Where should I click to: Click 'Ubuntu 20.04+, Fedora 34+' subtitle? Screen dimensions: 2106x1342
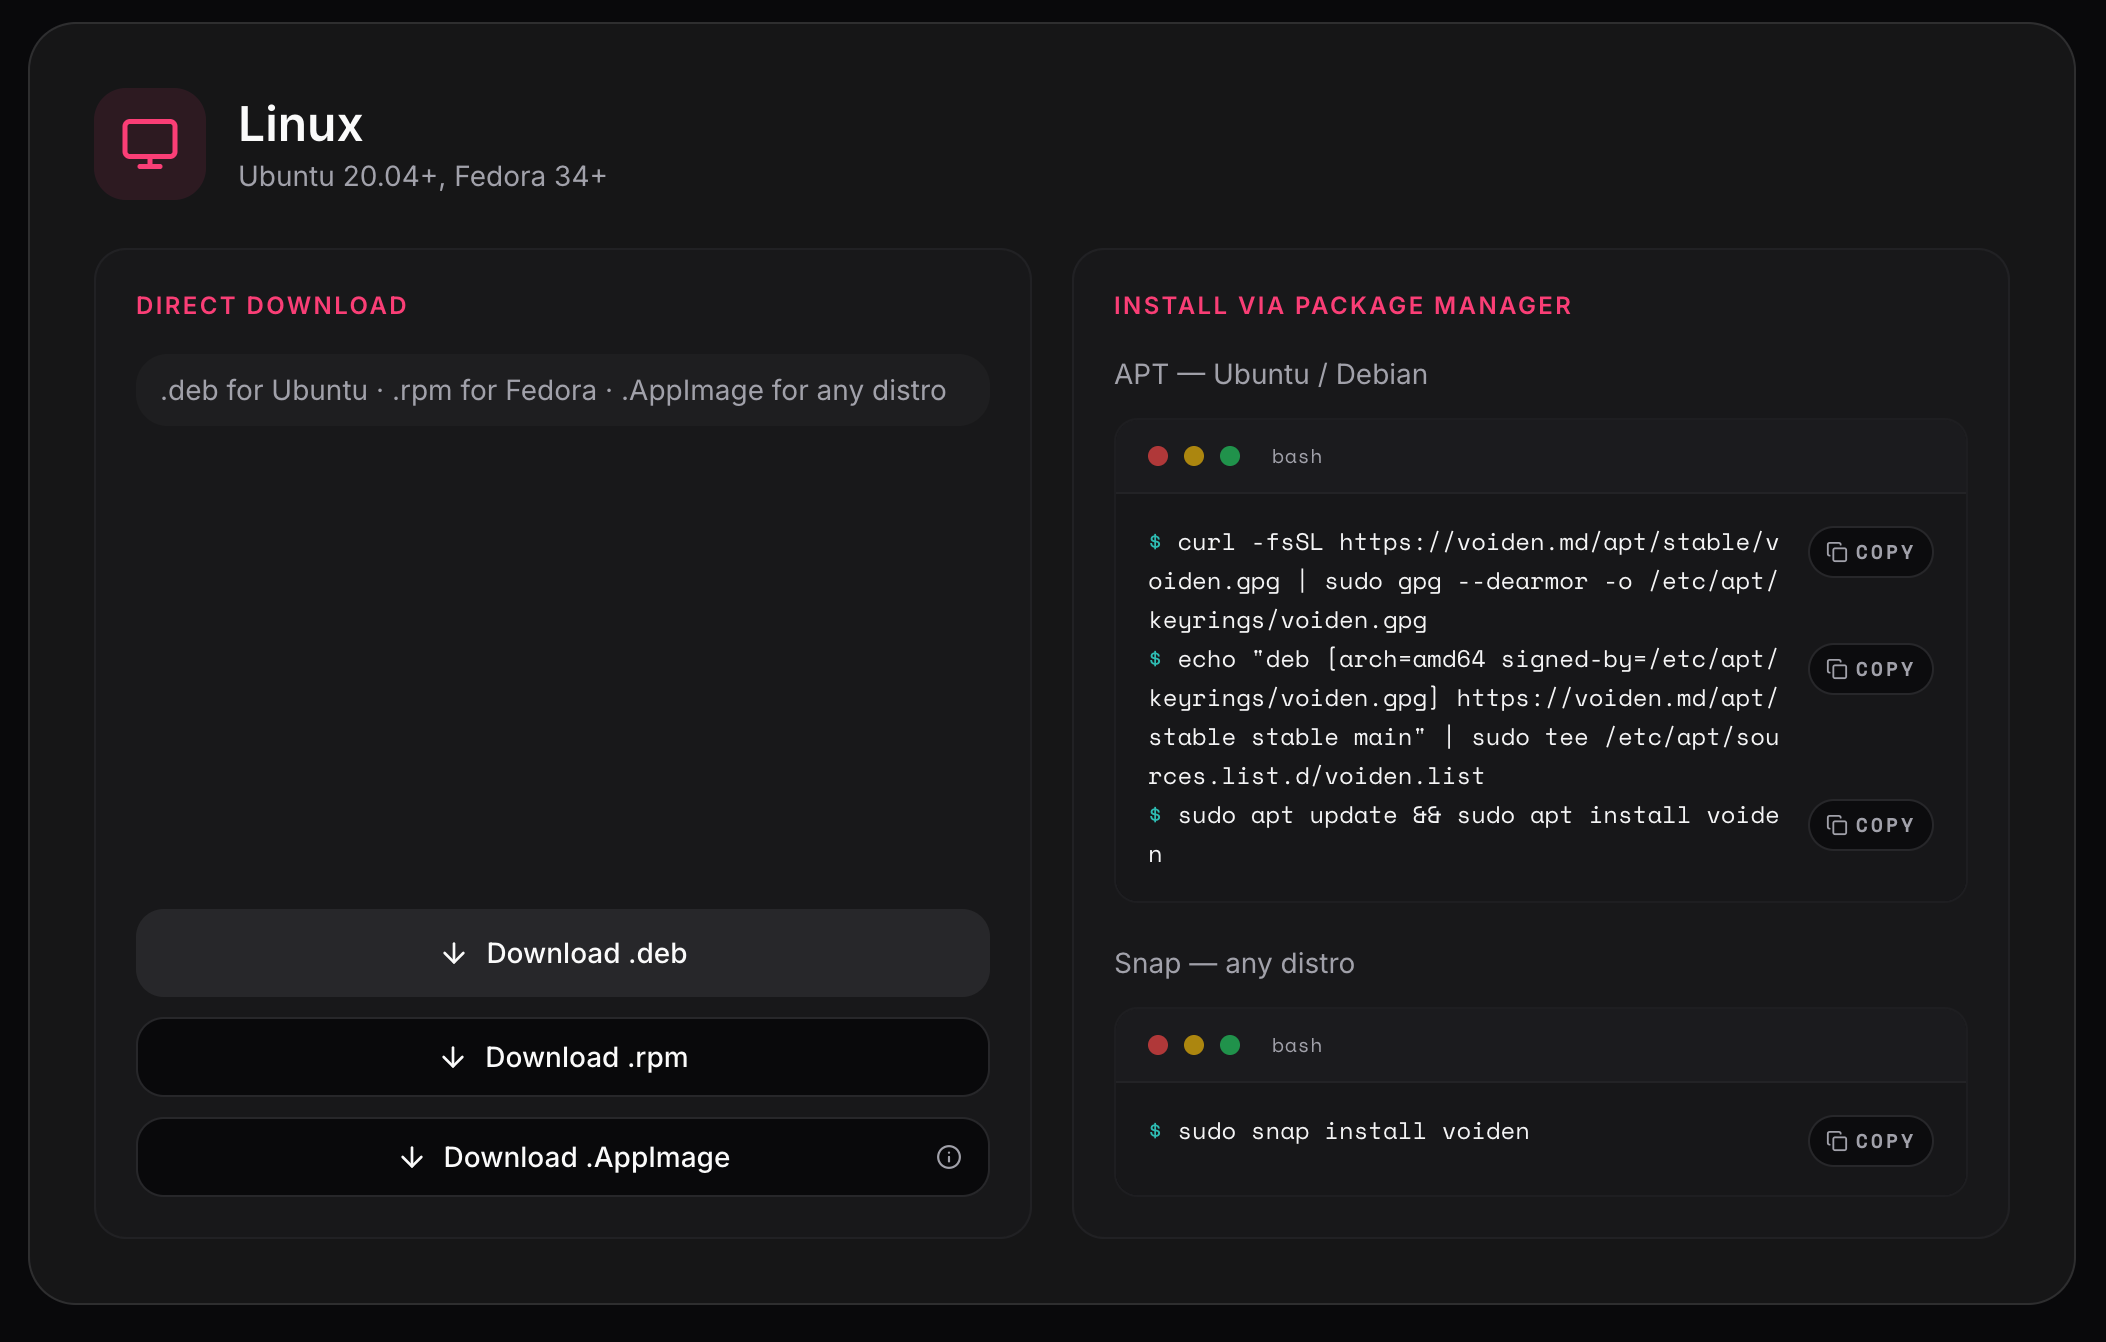tap(422, 176)
